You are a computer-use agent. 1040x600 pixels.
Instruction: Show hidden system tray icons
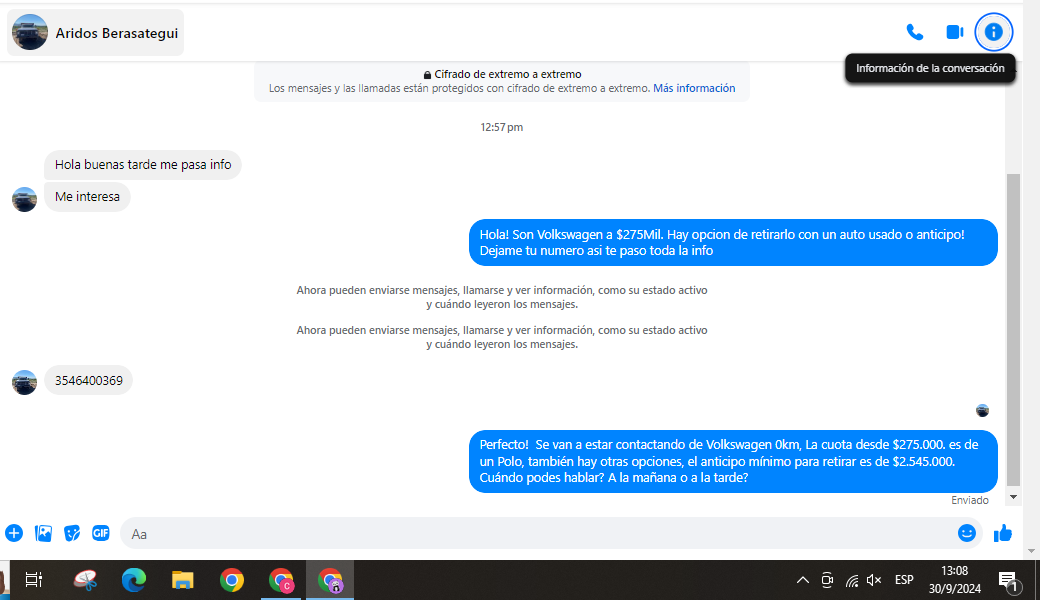tap(802, 580)
